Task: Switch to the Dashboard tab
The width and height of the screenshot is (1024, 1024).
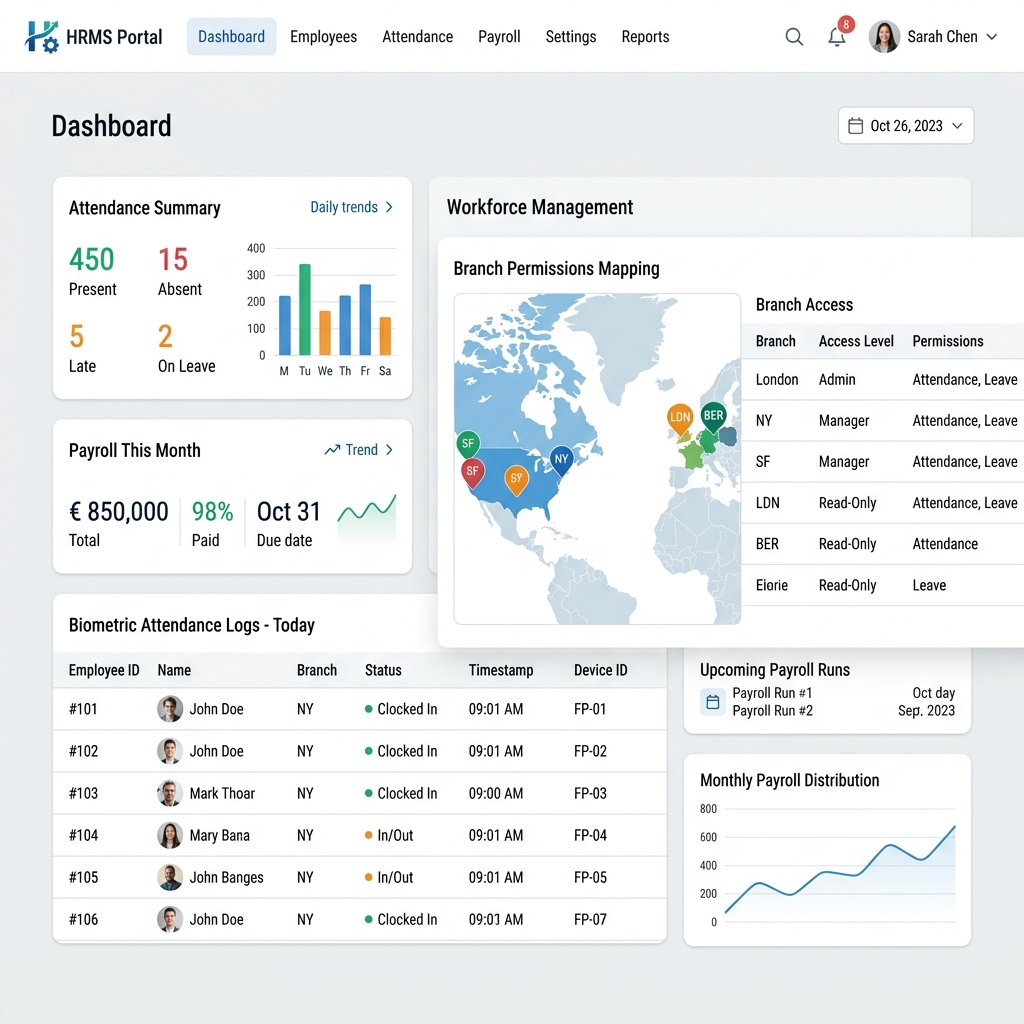Action: pos(231,37)
